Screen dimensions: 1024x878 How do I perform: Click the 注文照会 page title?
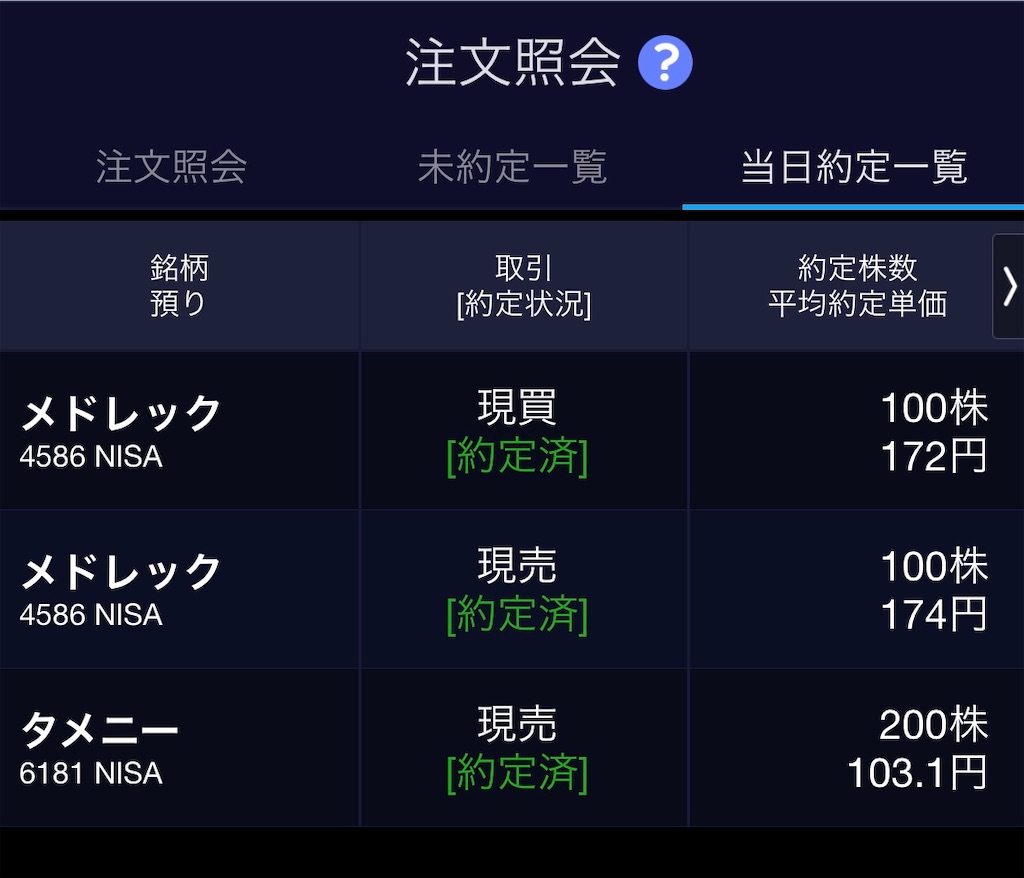coord(512,62)
